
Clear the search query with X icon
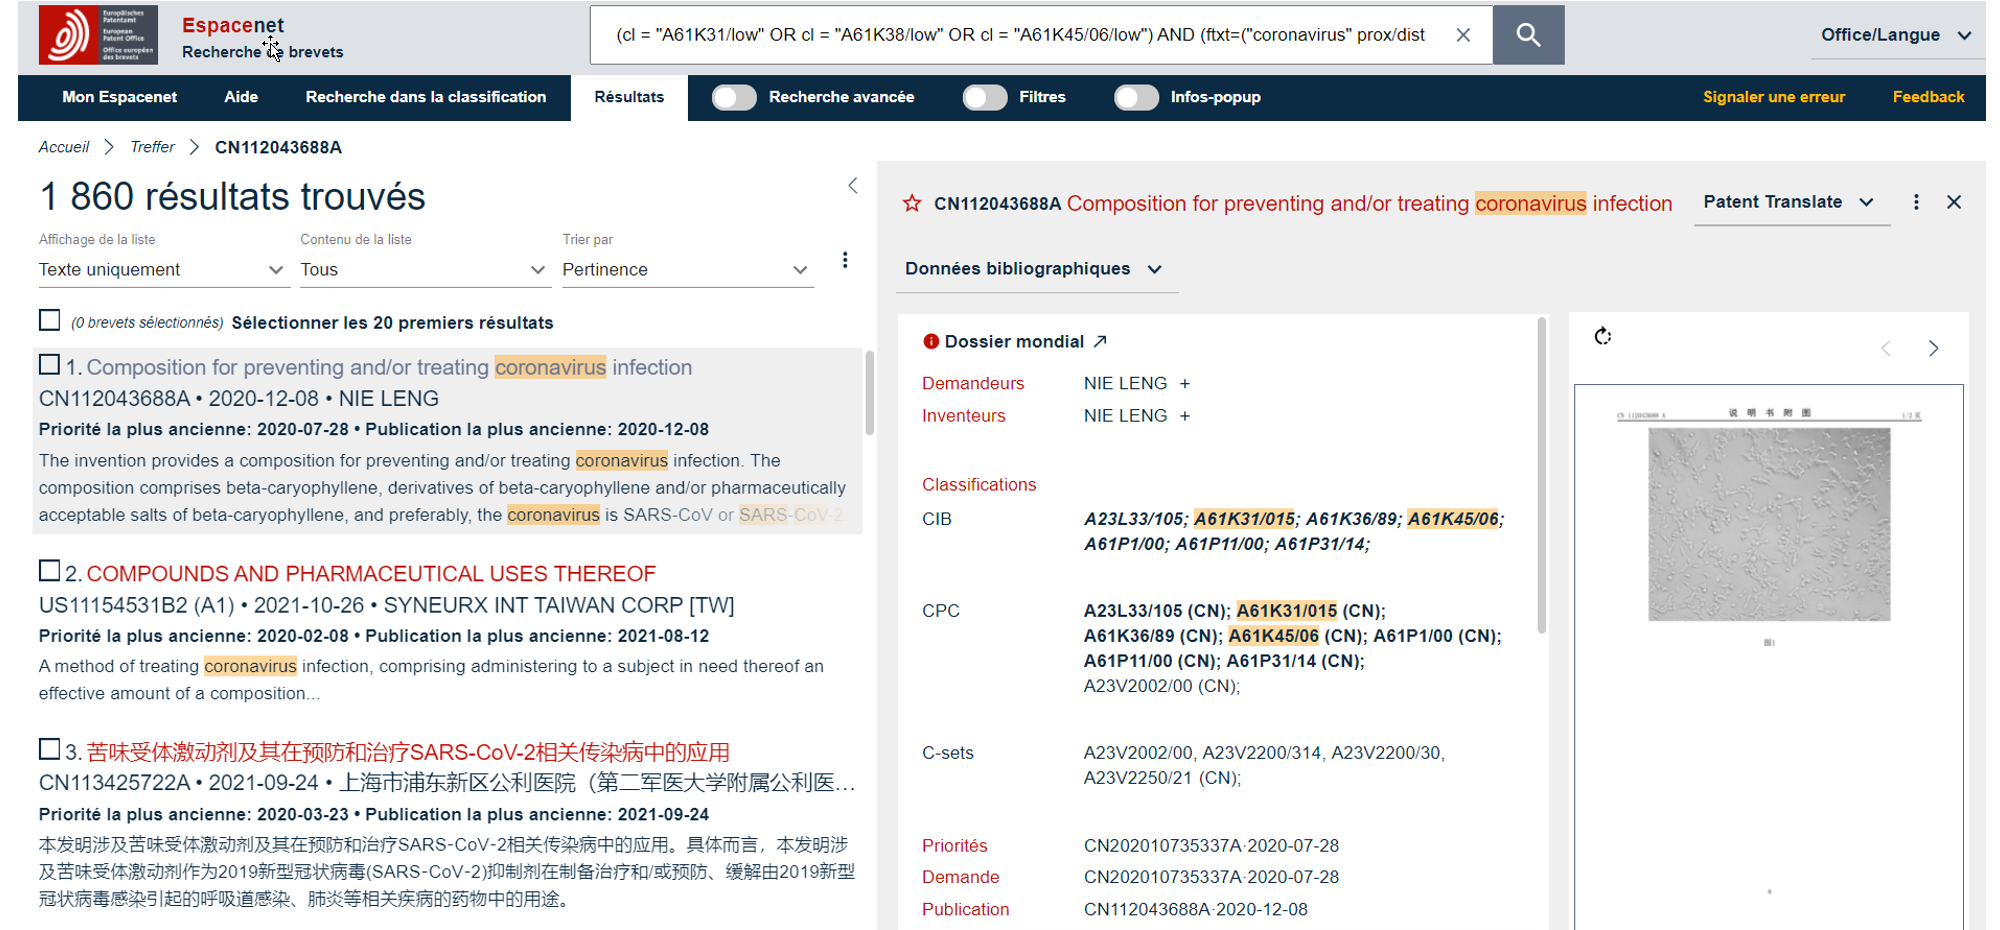point(1463,35)
